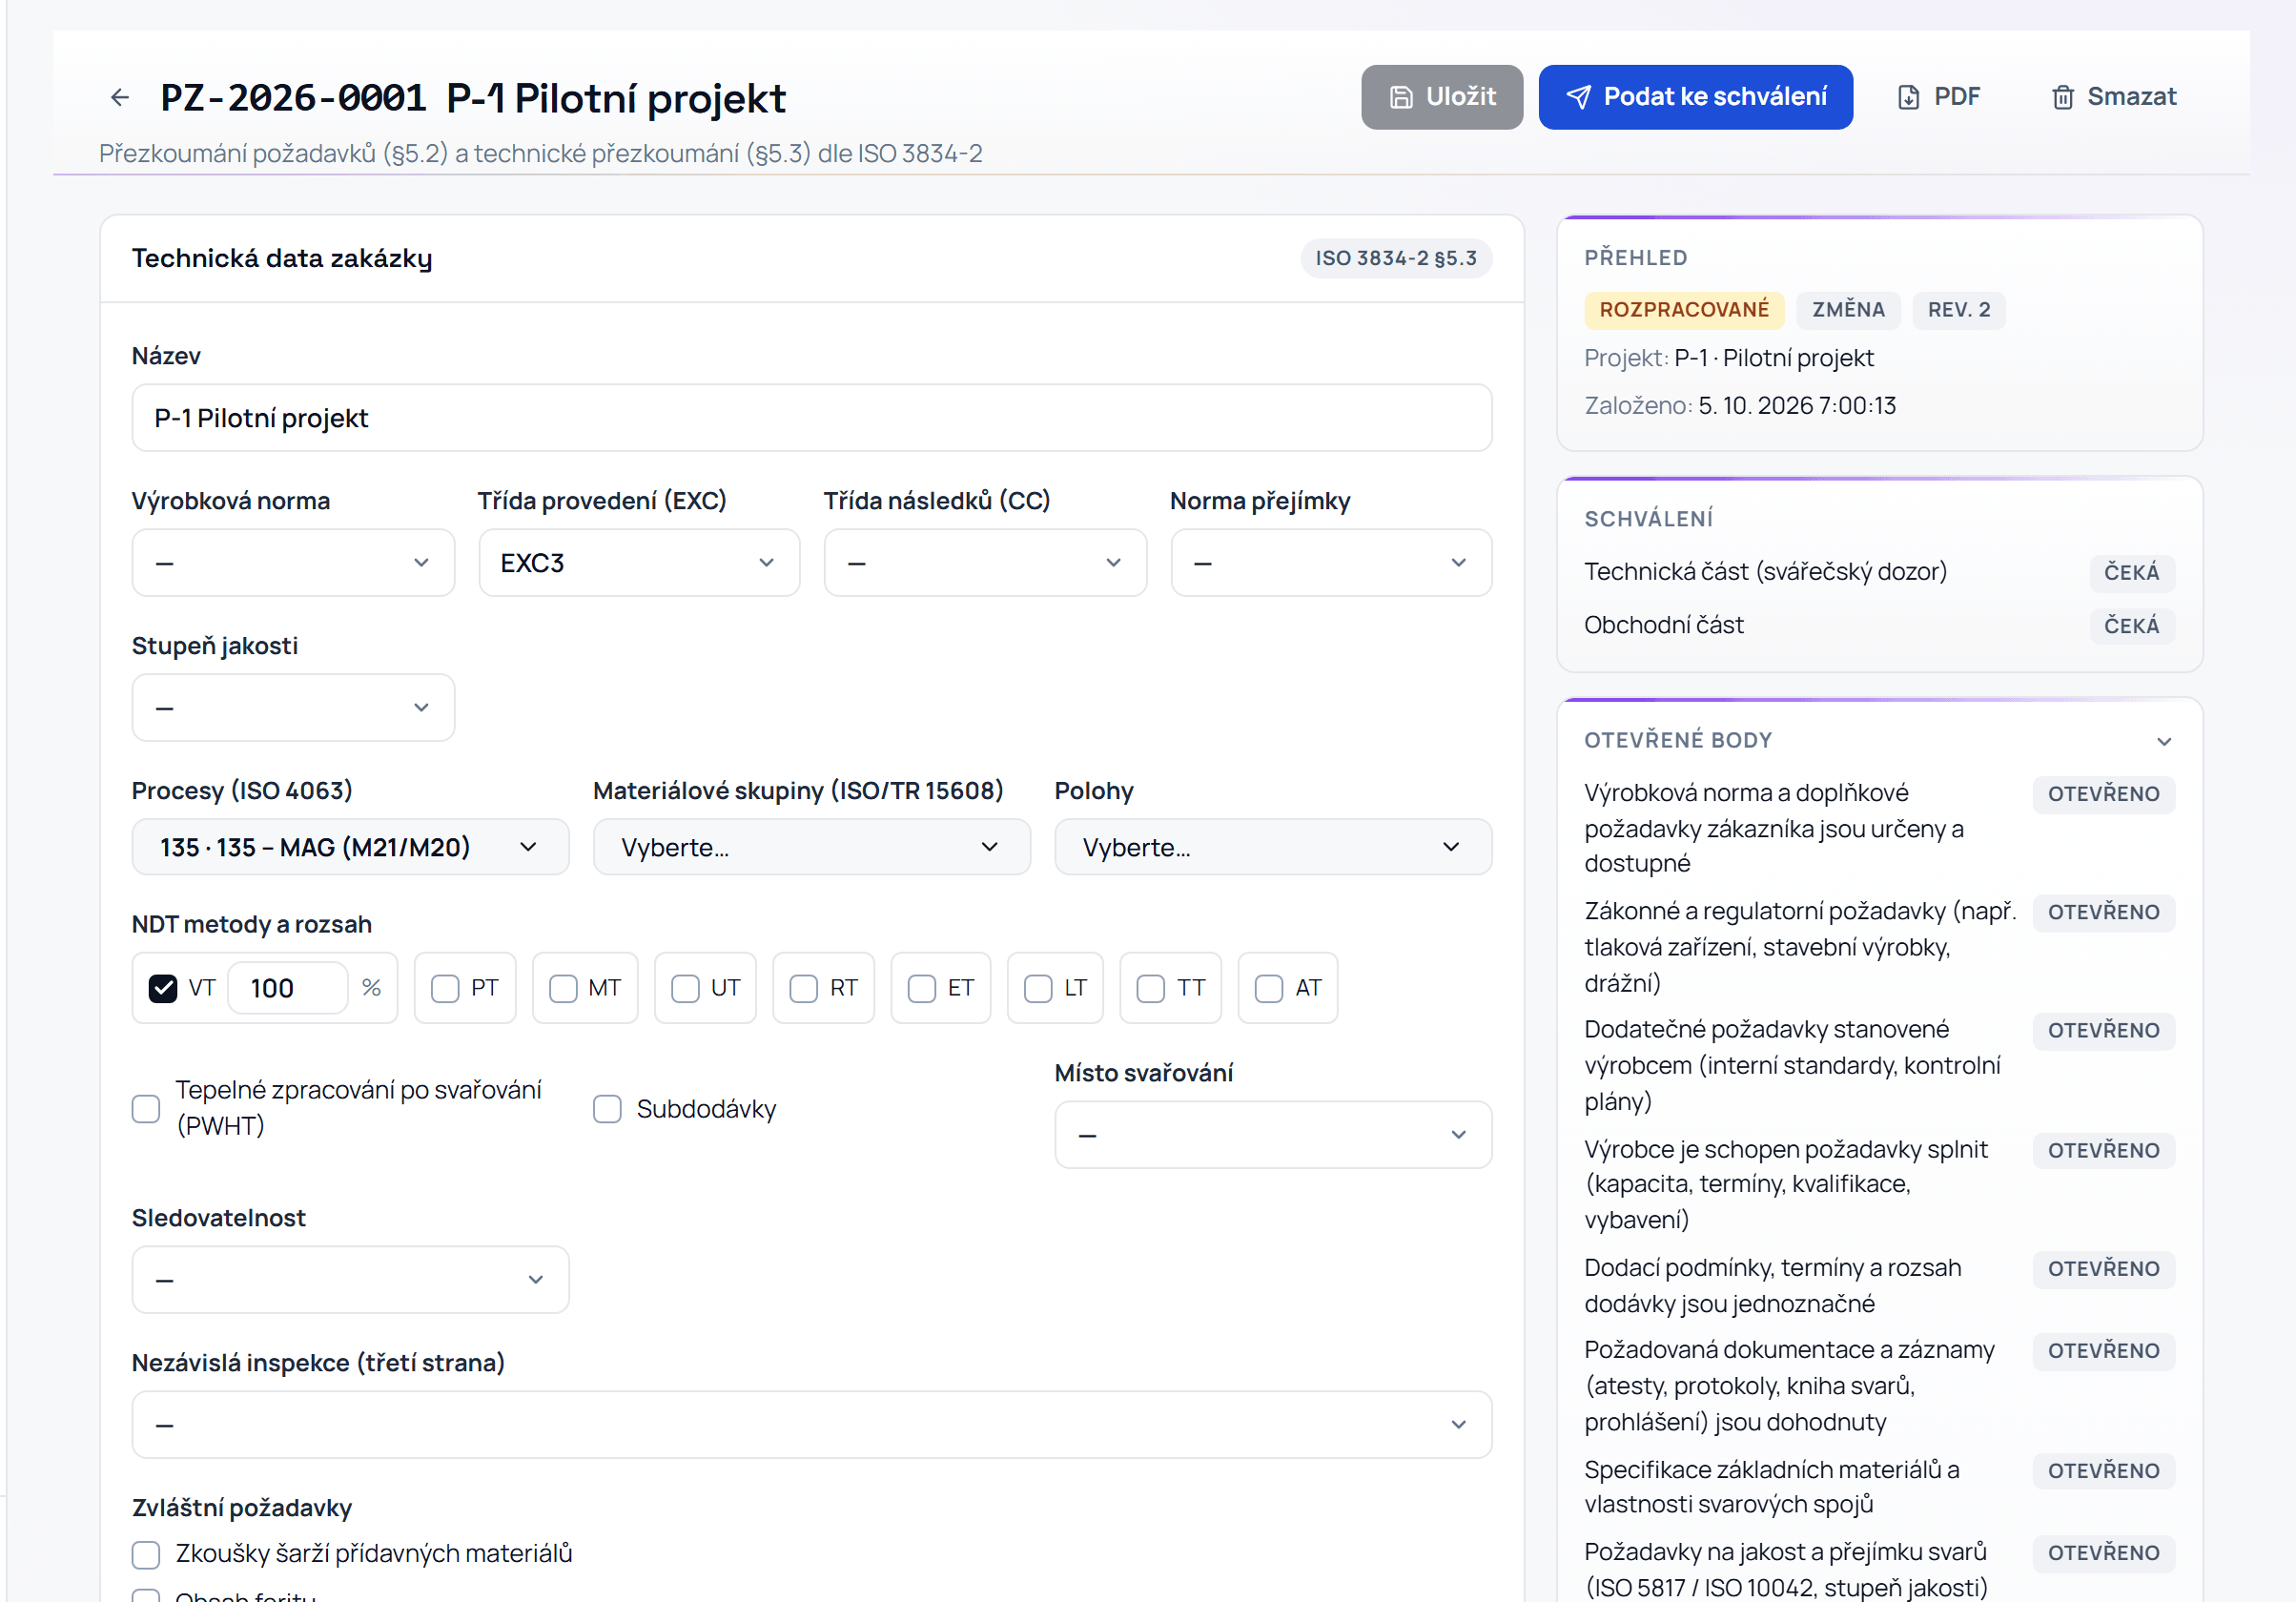Click the REV. 2 badge
Image resolution: width=2296 pixels, height=1602 pixels.
(1958, 309)
